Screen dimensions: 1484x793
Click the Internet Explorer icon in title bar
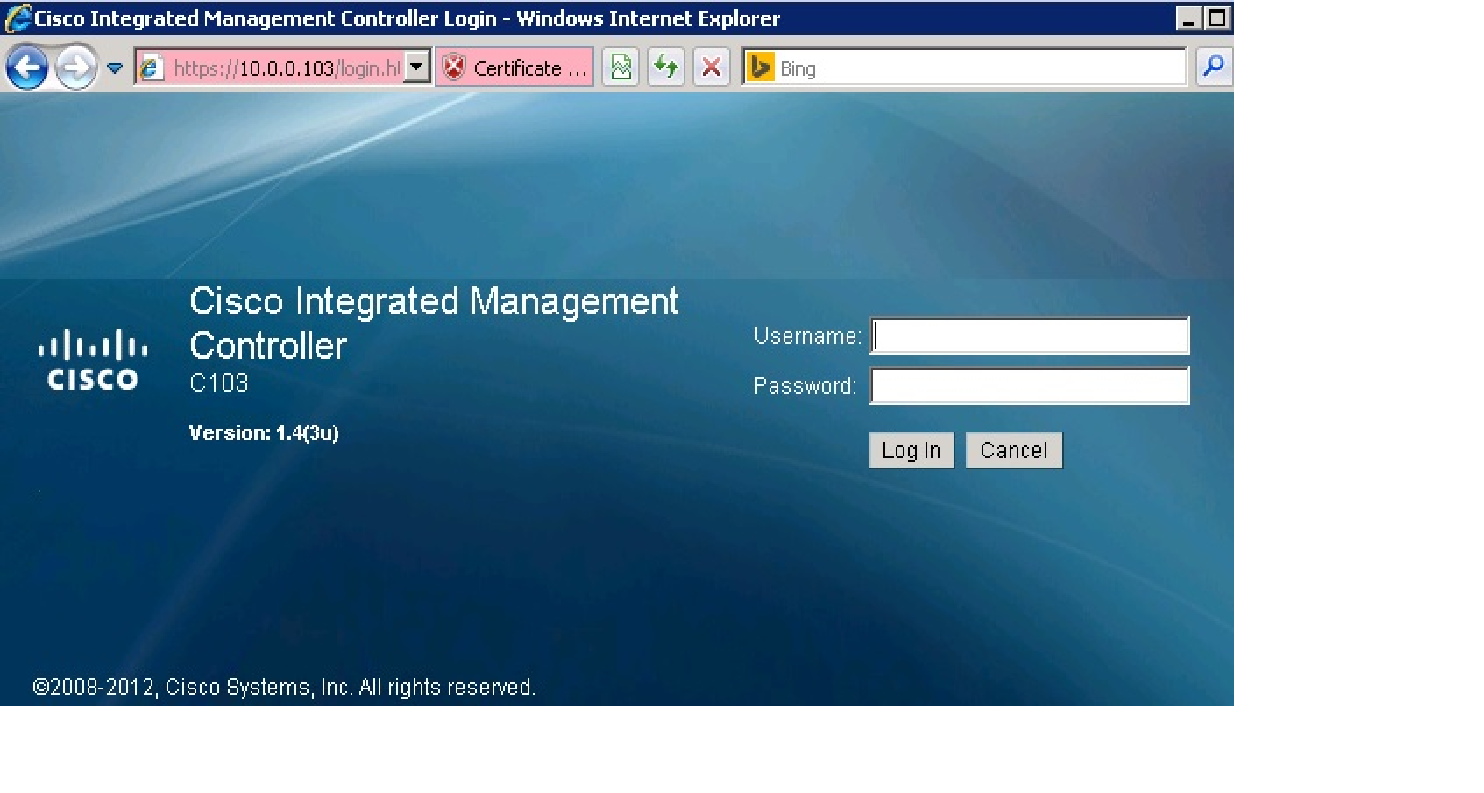(17, 18)
